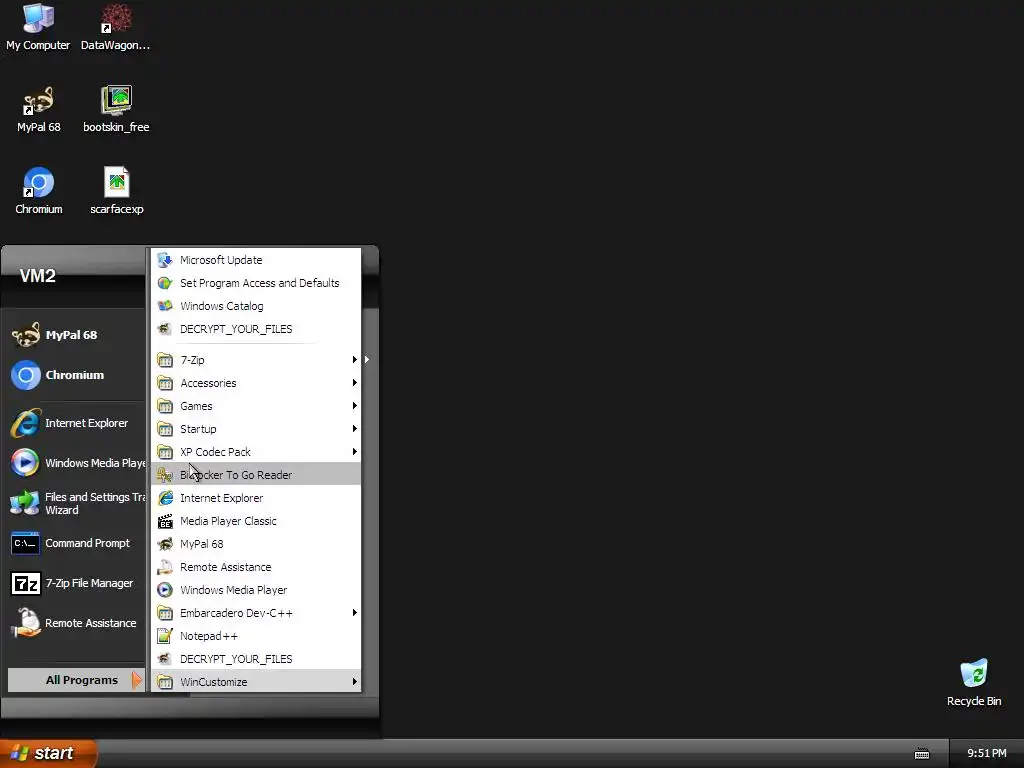Select the bootskin_free desktop icon
This screenshot has width=1024, height=768.
pos(116,110)
